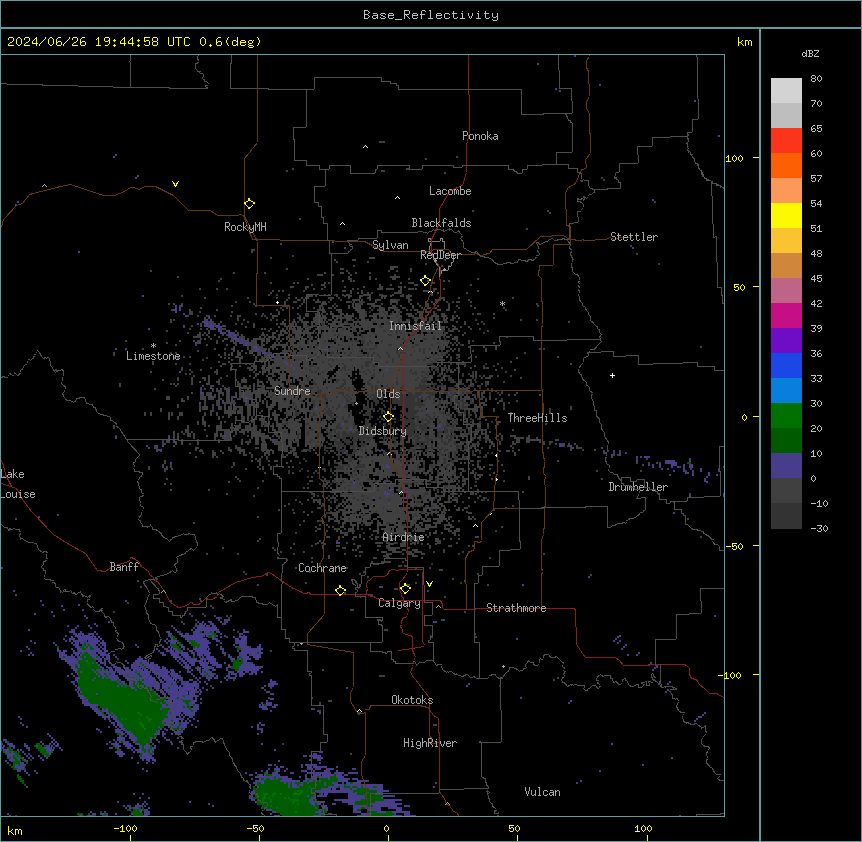Click the km unit label at top right
862x842 pixels.
pos(744,42)
